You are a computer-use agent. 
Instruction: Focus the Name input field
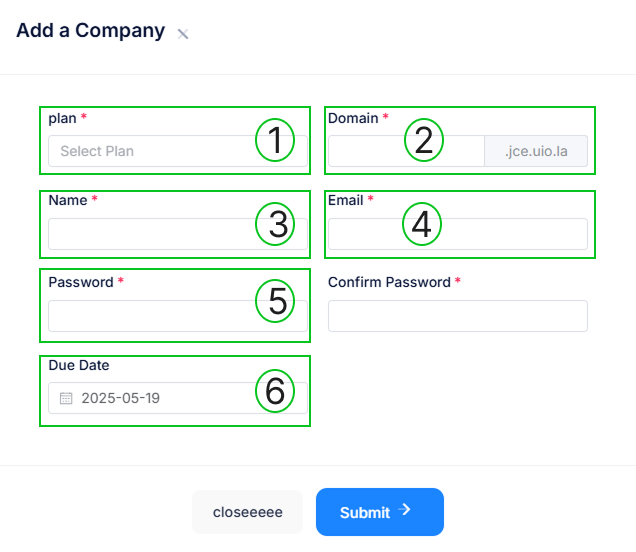(150, 234)
